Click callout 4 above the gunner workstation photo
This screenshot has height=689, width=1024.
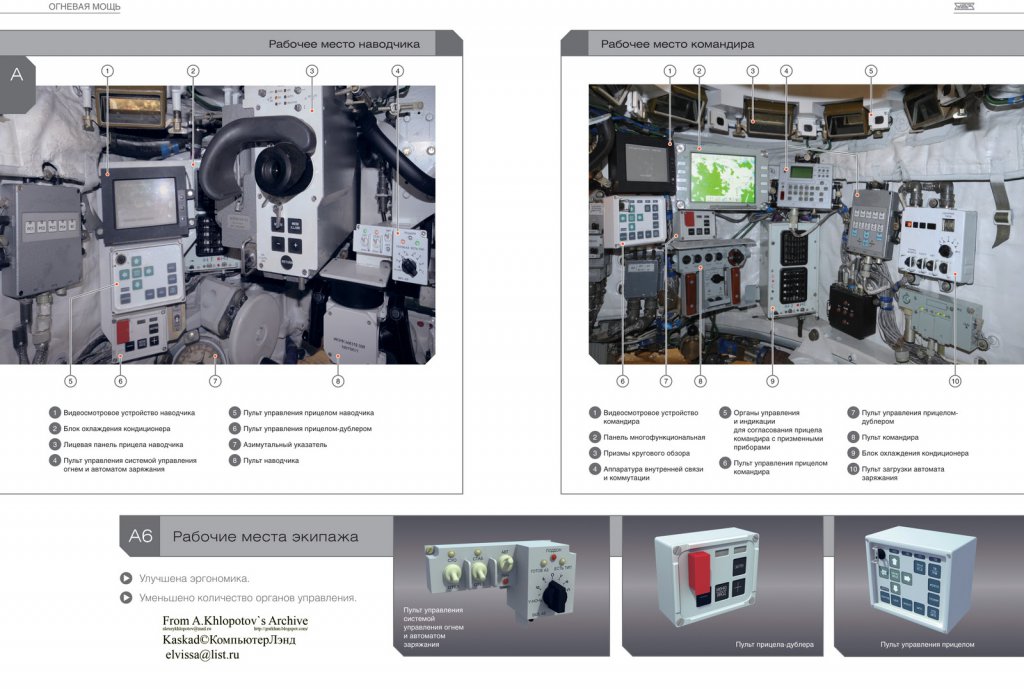coord(397,71)
